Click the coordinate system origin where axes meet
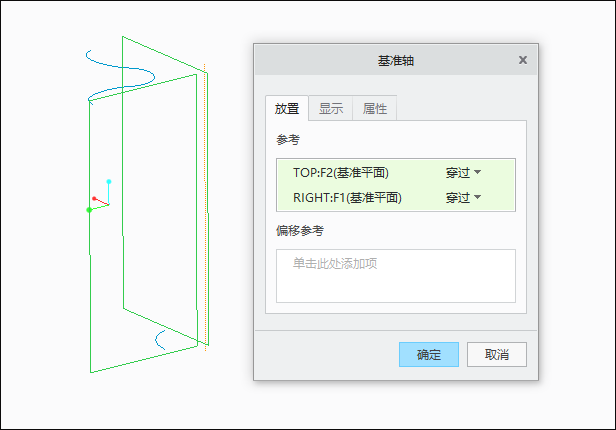Viewport: 616px width, 430px height. click(108, 204)
